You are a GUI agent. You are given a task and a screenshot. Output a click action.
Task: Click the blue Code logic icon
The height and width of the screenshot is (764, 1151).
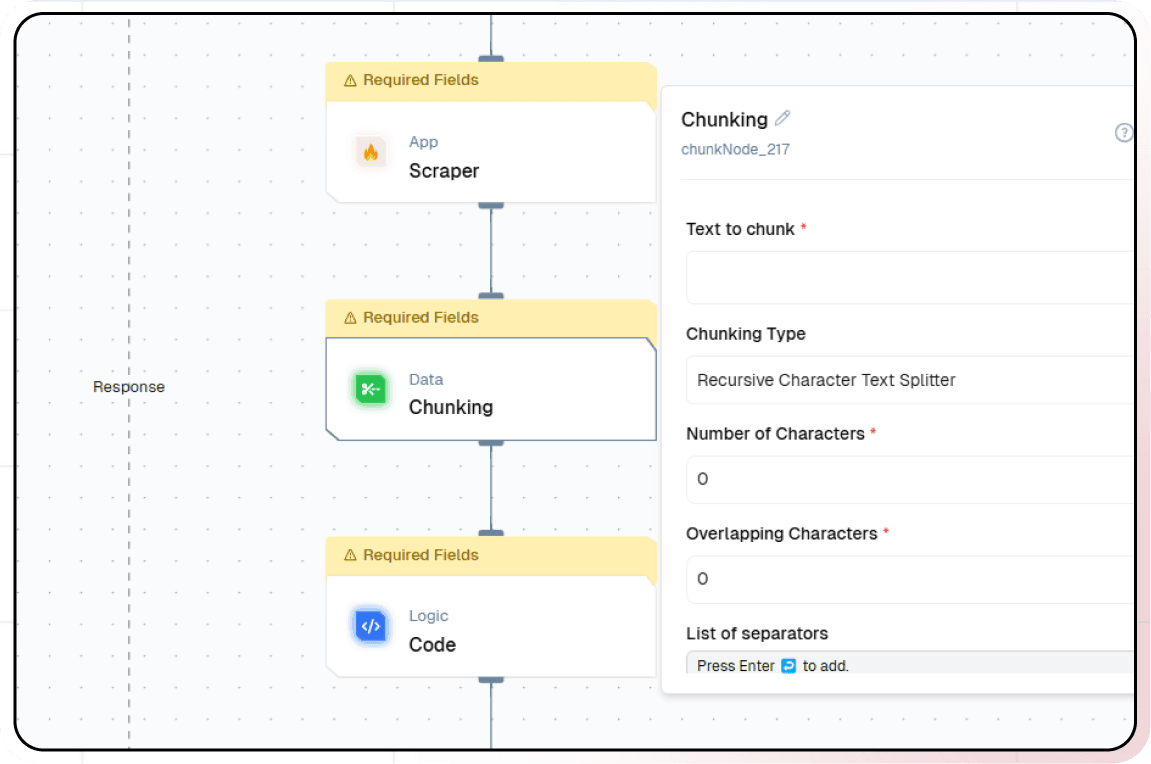pyautogui.click(x=371, y=627)
